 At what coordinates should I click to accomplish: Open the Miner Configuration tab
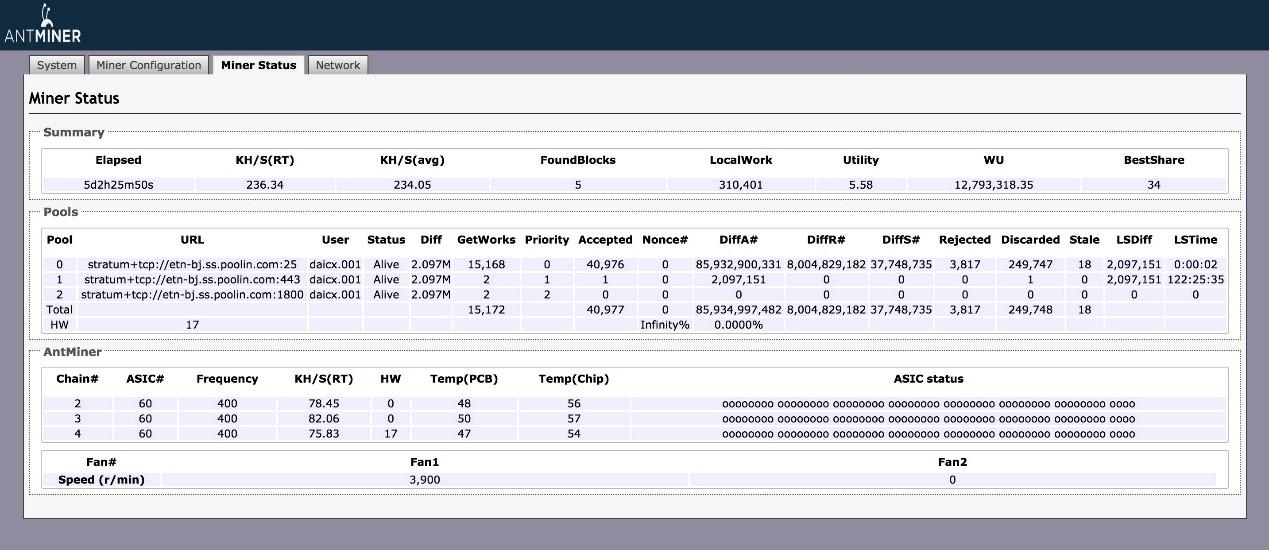[x=149, y=65]
